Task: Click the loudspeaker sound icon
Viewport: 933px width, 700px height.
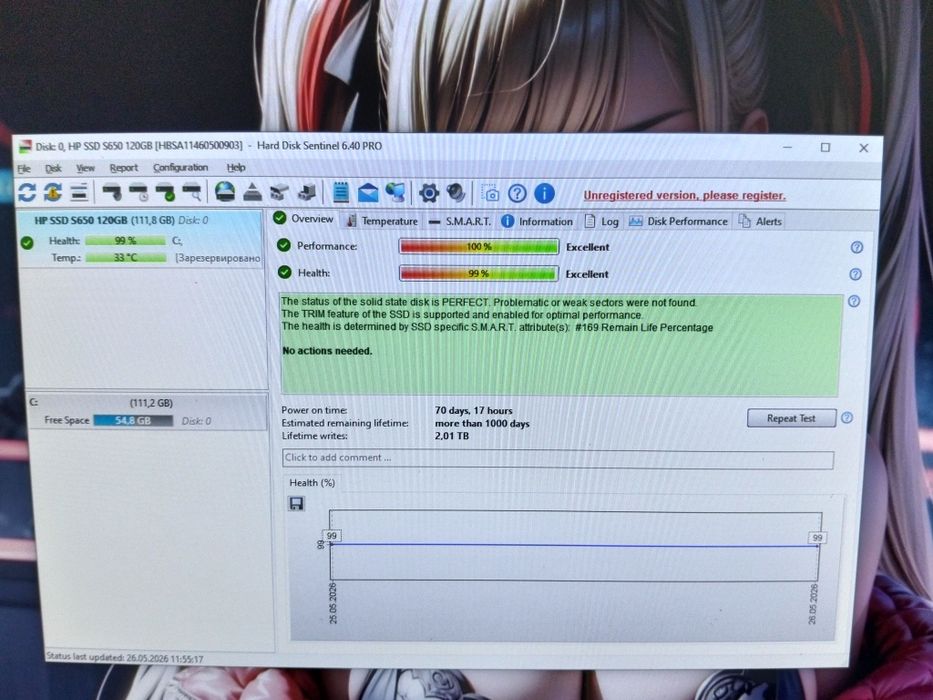Action: (x=456, y=193)
